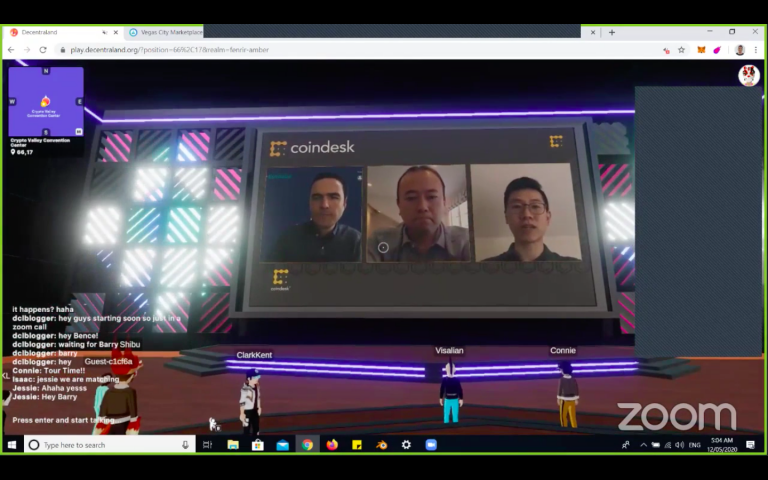The height and width of the screenshot is (480, 768).
Task: Go back using the browser back arrow
Action: [11, 50]
